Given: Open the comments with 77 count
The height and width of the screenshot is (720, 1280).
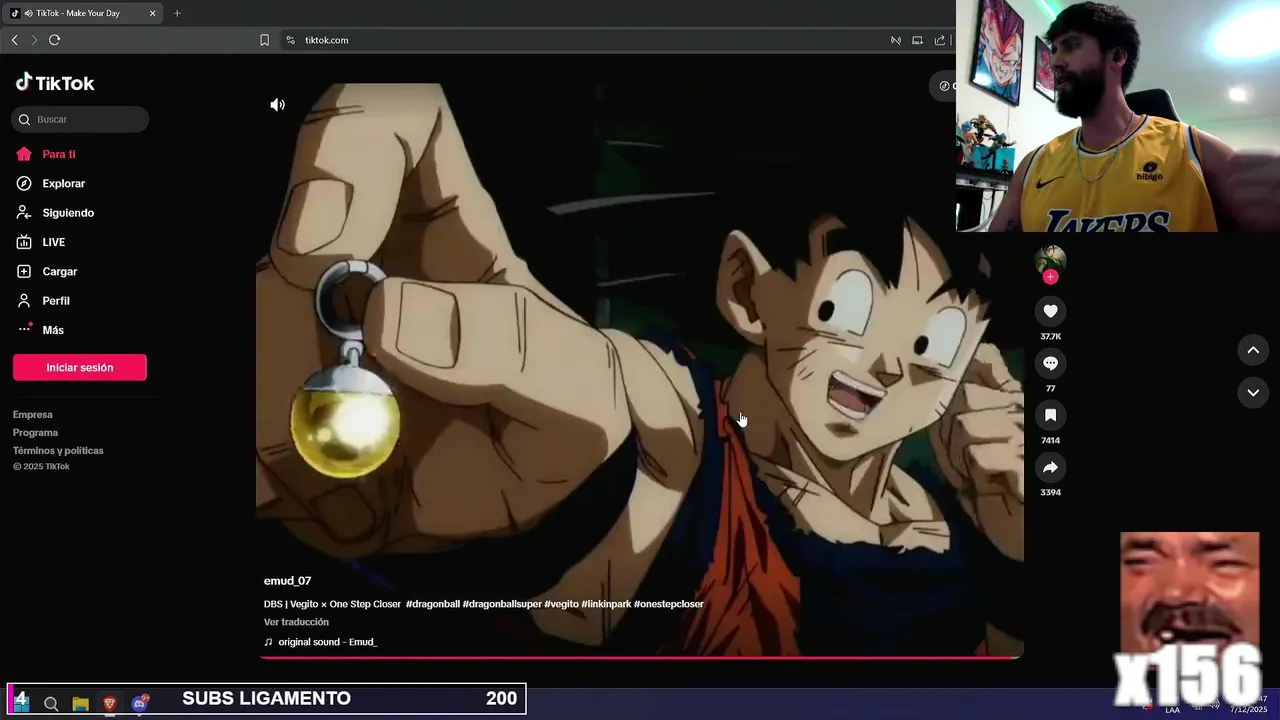Looking at the screenshot, I should (x=1050, y=363).
